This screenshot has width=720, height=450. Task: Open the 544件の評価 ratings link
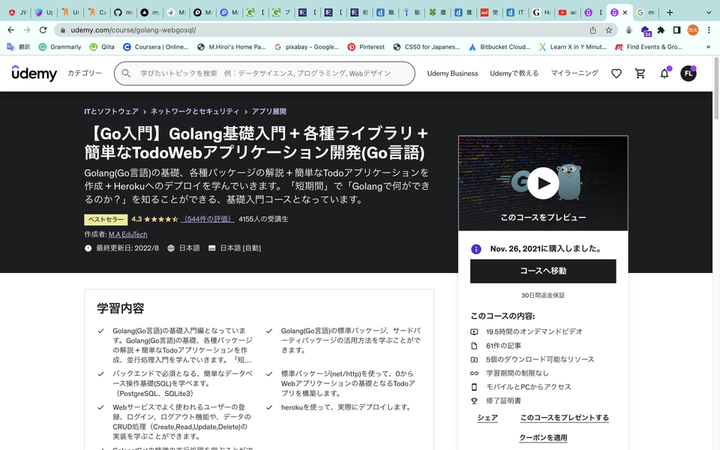(208, 219)
